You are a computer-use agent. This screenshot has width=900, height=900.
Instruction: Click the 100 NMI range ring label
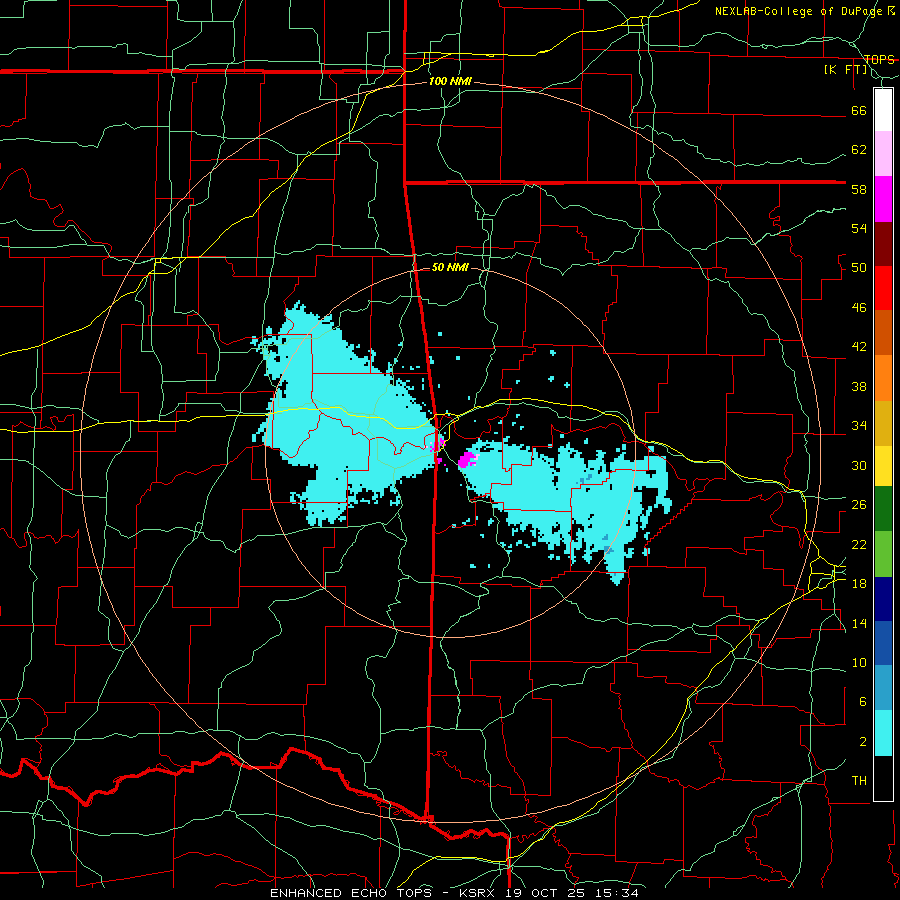tap(451, 82)
